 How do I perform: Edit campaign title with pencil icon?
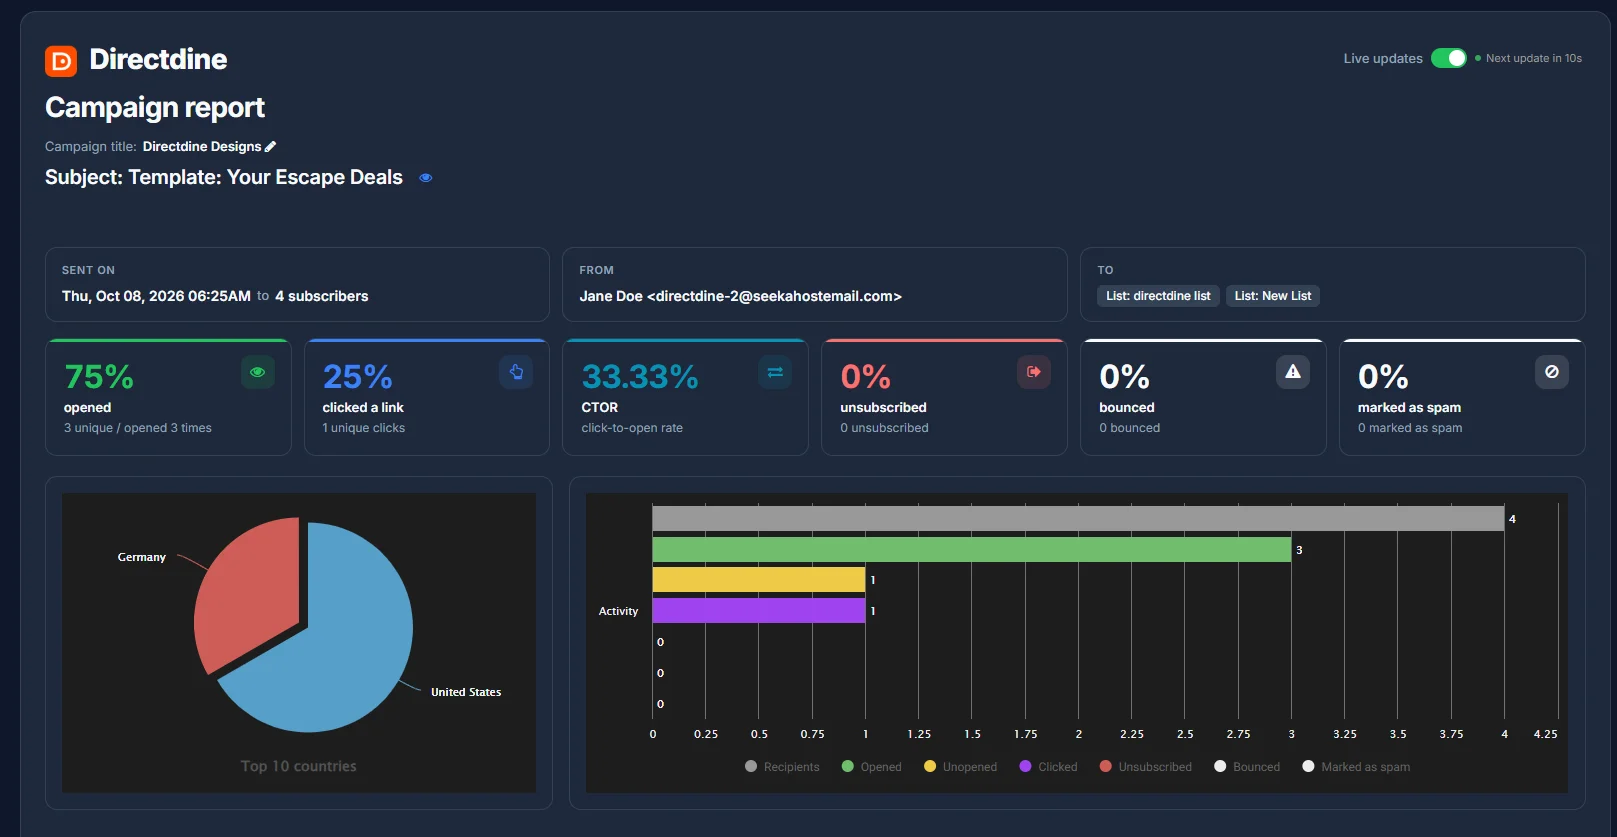(270, 146)
